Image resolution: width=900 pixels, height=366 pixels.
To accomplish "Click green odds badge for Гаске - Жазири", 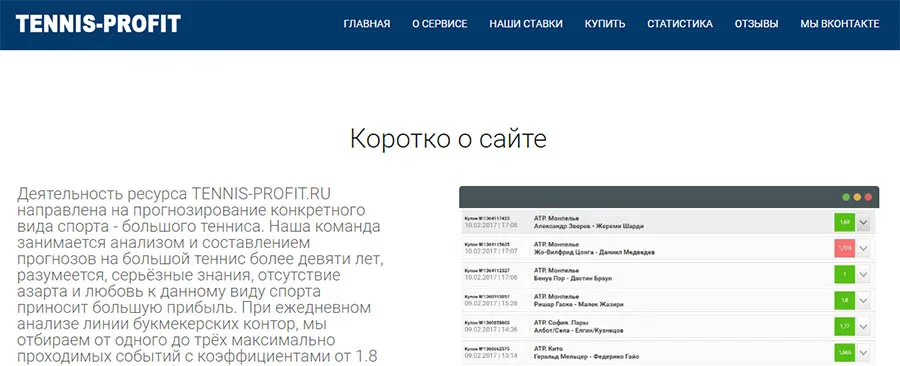I will 844,301.
